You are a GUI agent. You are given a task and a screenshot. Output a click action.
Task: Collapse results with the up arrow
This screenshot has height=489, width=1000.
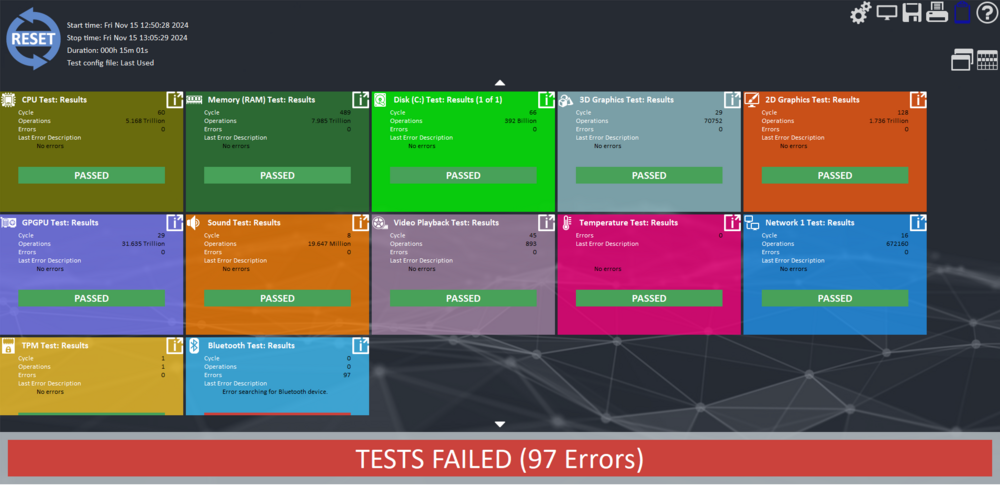point(500,83)
